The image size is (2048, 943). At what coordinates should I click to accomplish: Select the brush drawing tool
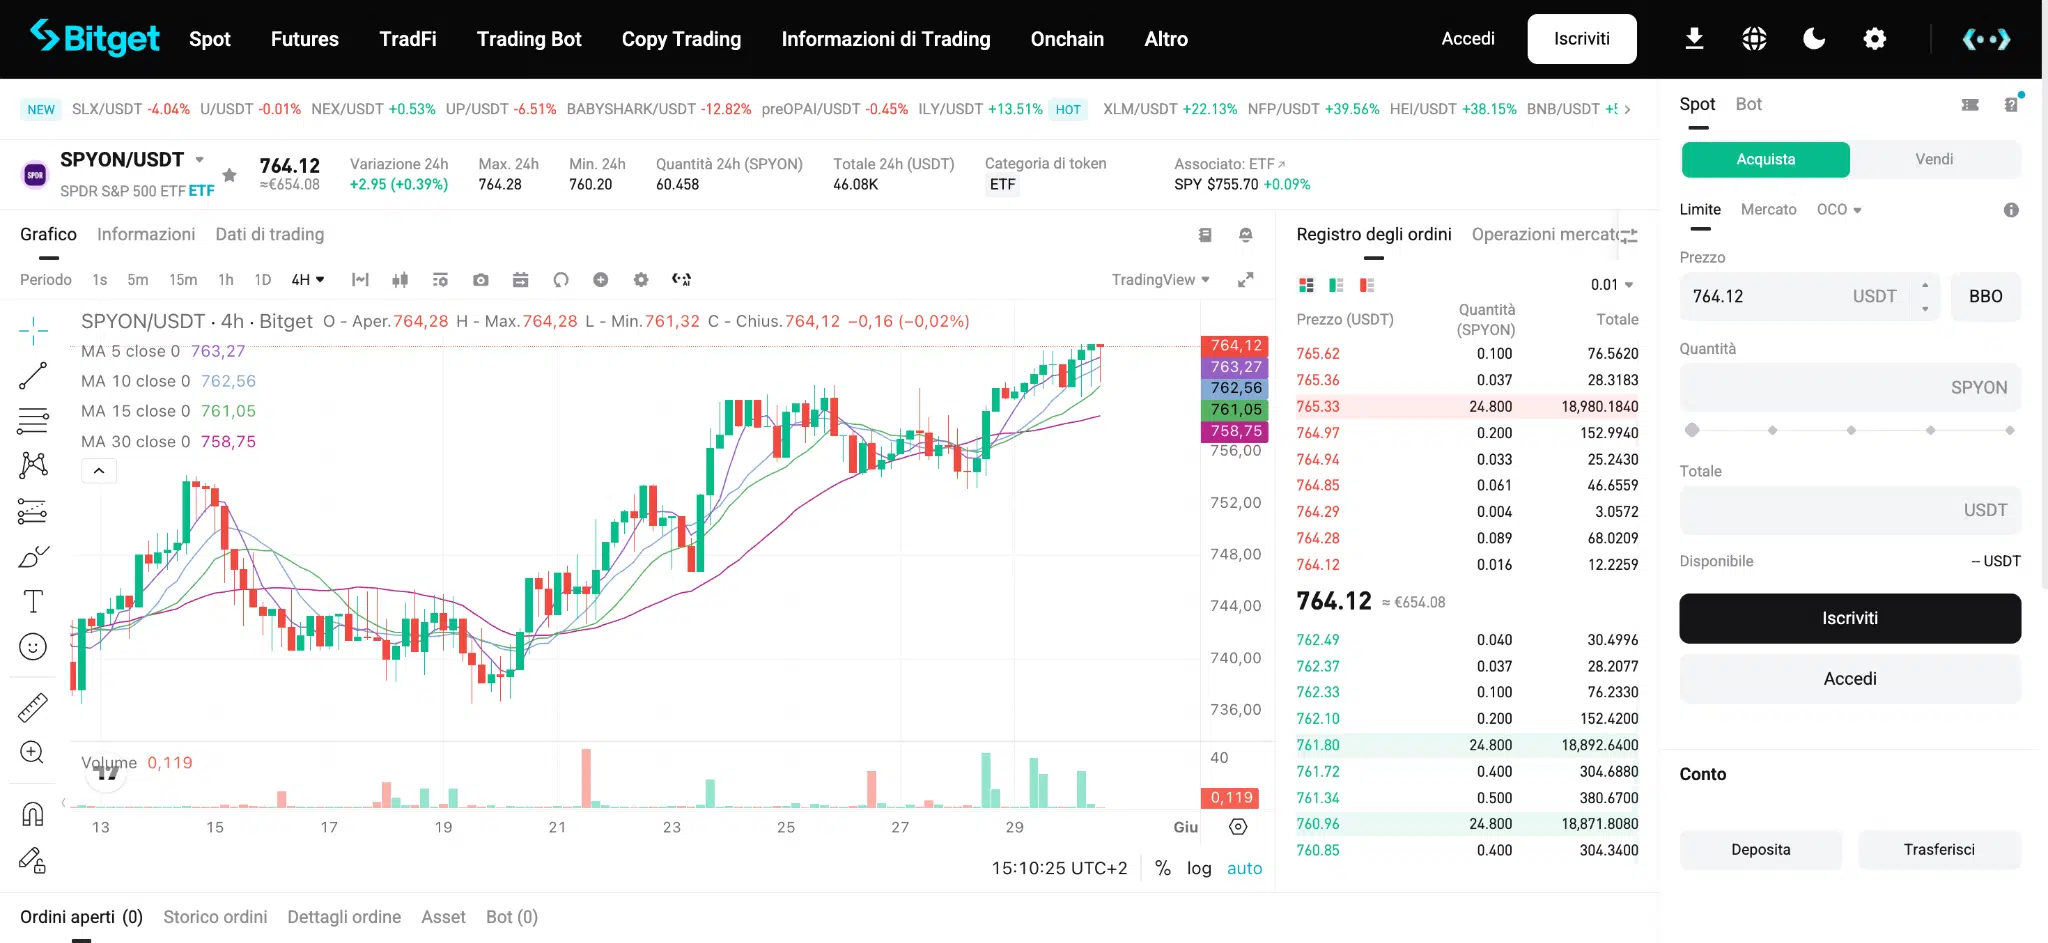(33, 557)
